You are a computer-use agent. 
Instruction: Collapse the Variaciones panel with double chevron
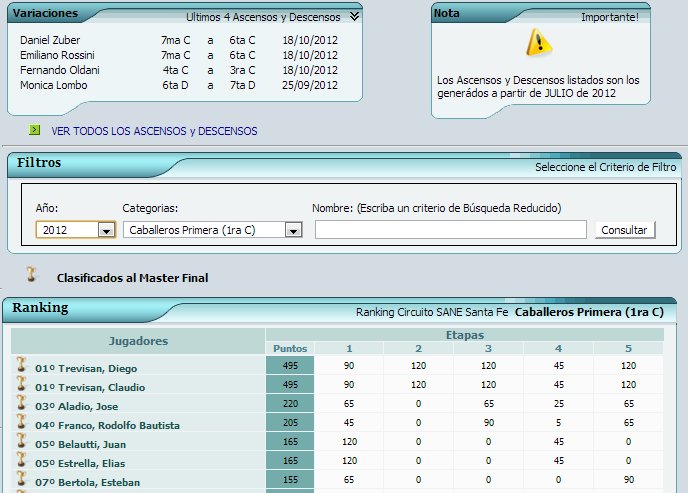[x=354, y=17]
